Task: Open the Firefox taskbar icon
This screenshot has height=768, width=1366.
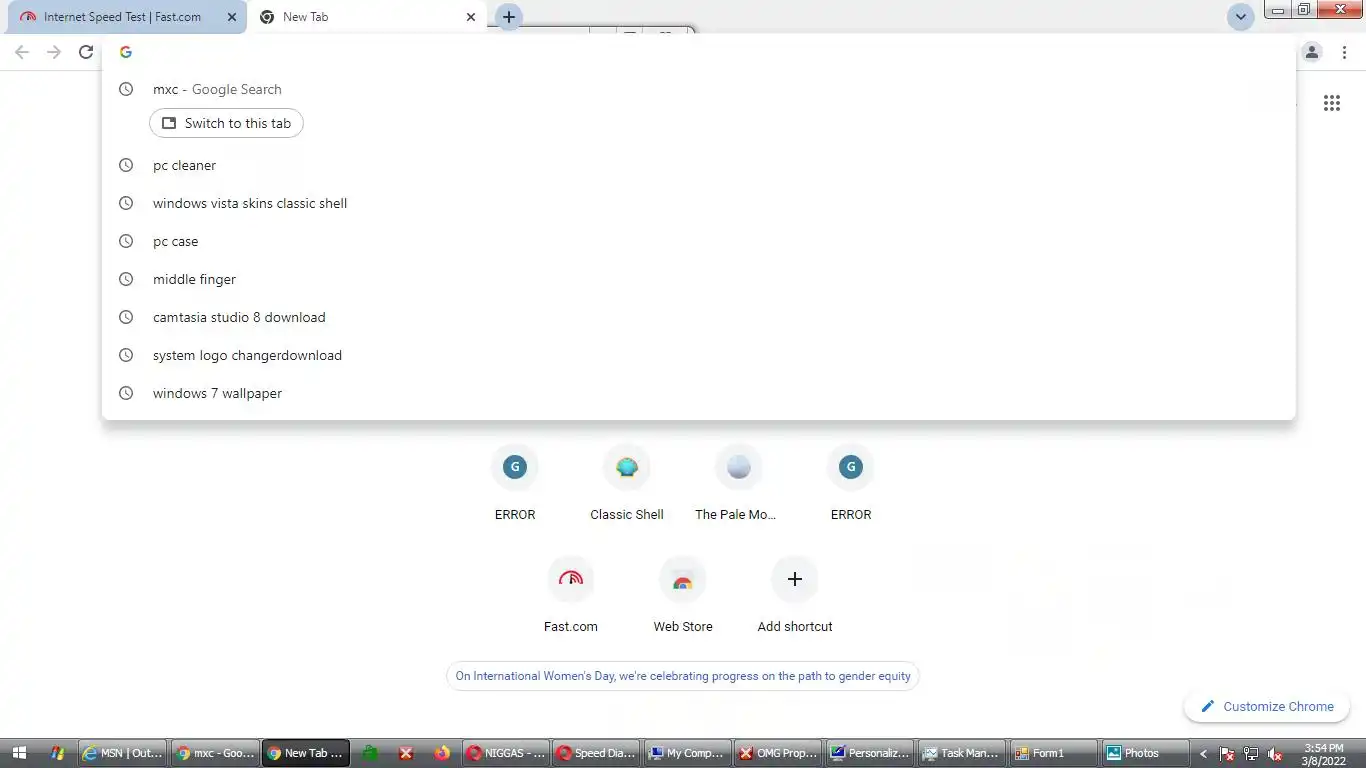Action: pos(442,753)
